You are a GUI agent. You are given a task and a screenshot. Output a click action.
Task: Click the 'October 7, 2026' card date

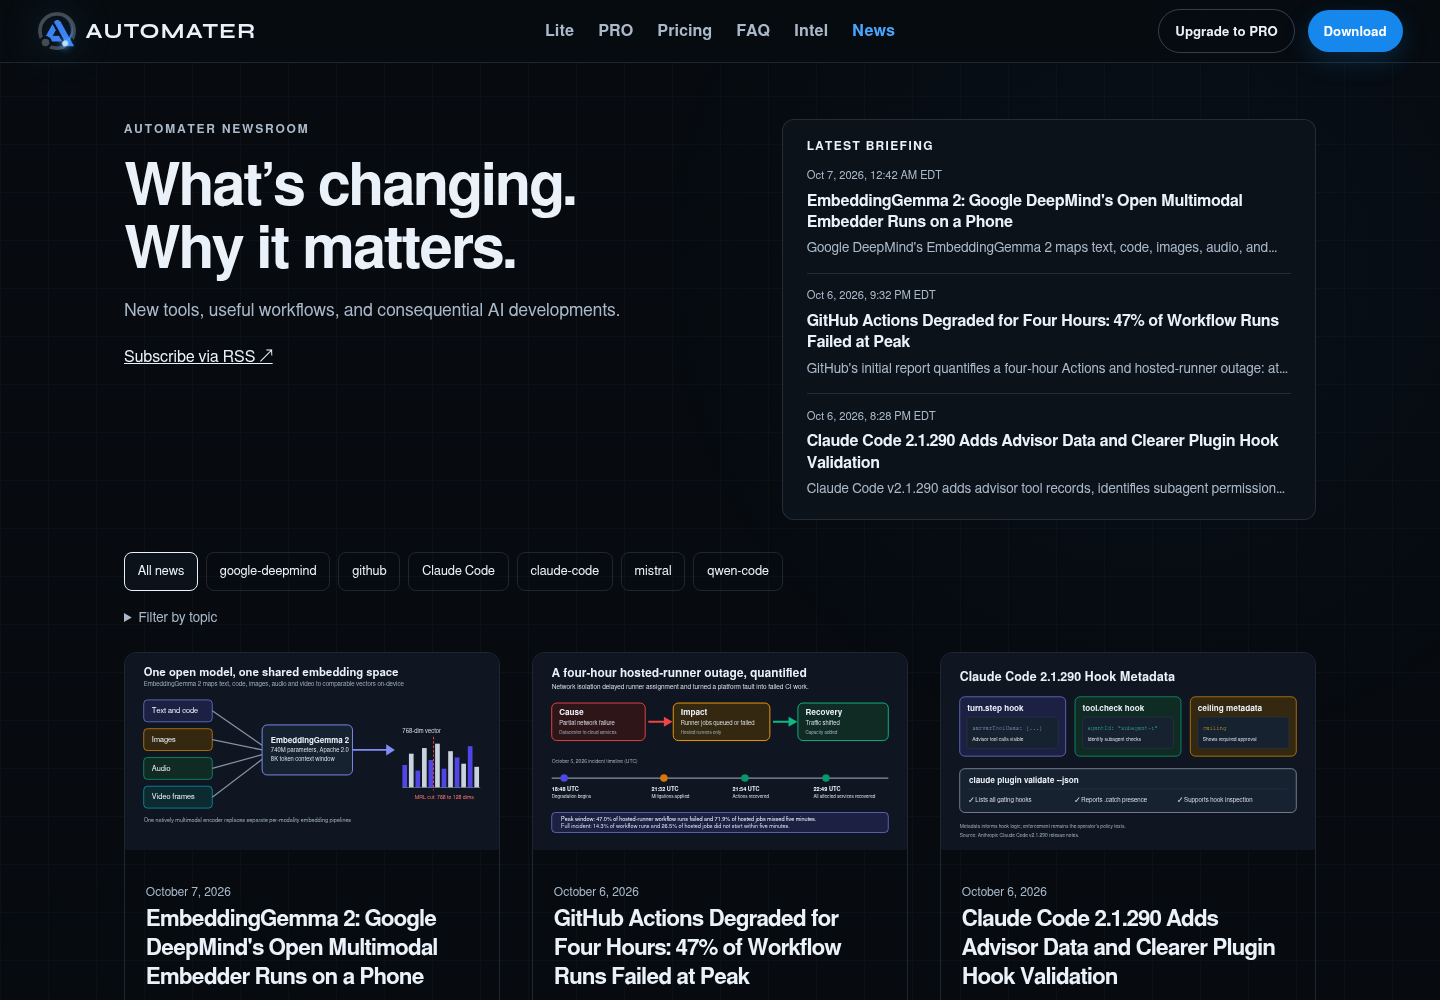tap(188, 892)
